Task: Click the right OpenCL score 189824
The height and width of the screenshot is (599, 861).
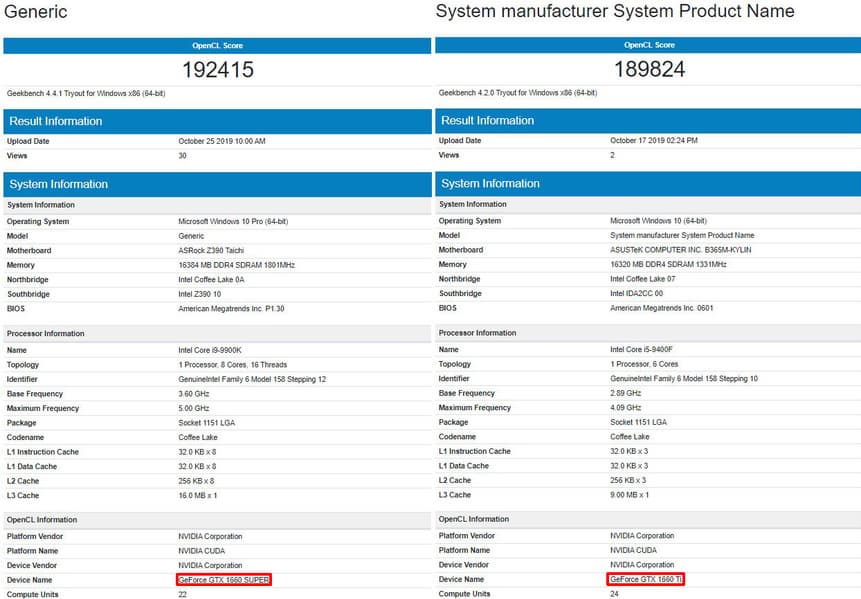Action: [650, 69]
